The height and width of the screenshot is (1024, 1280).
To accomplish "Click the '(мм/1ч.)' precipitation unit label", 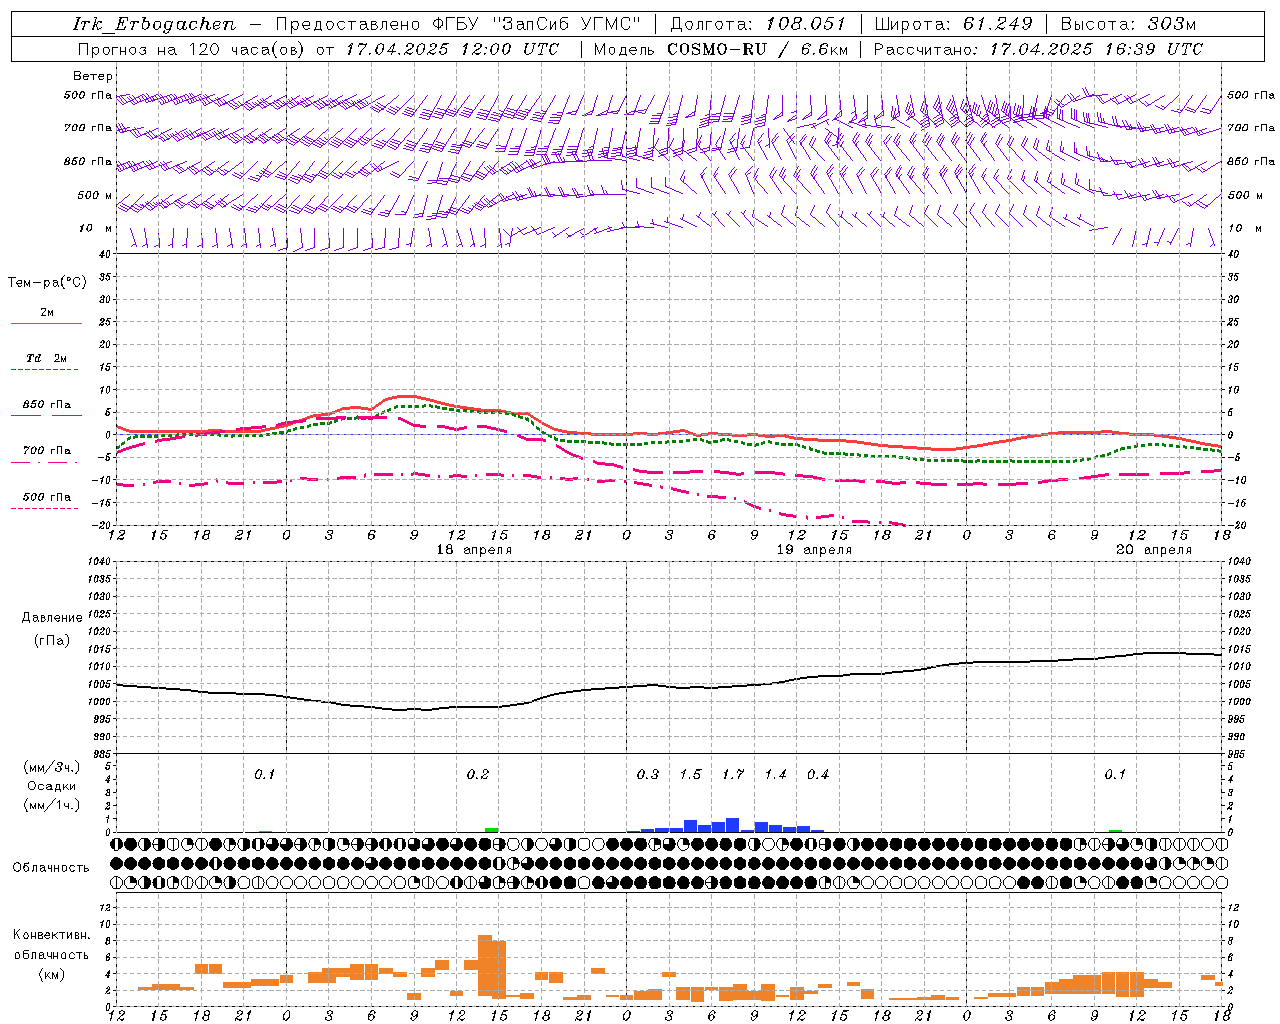I will click(52, 805).
